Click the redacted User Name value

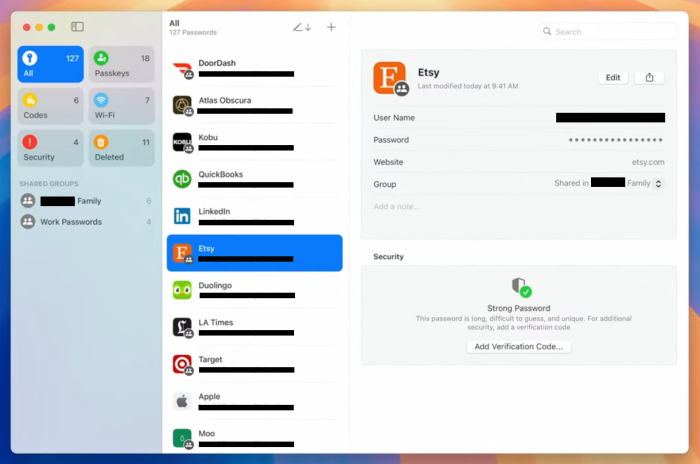coord(610,117)
